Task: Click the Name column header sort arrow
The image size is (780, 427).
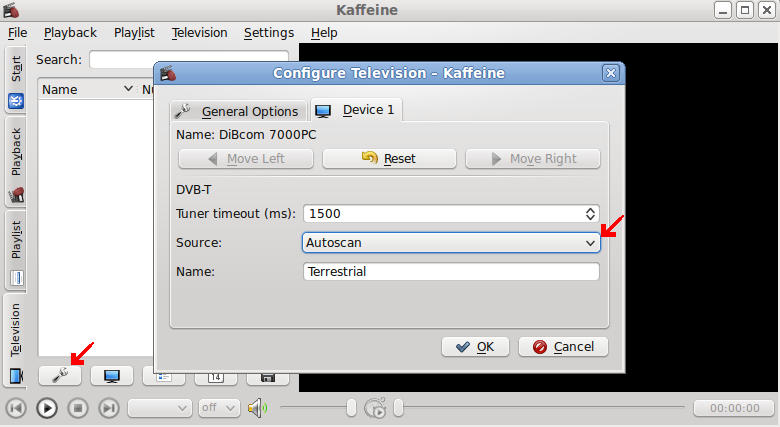Action: point(128,89)
